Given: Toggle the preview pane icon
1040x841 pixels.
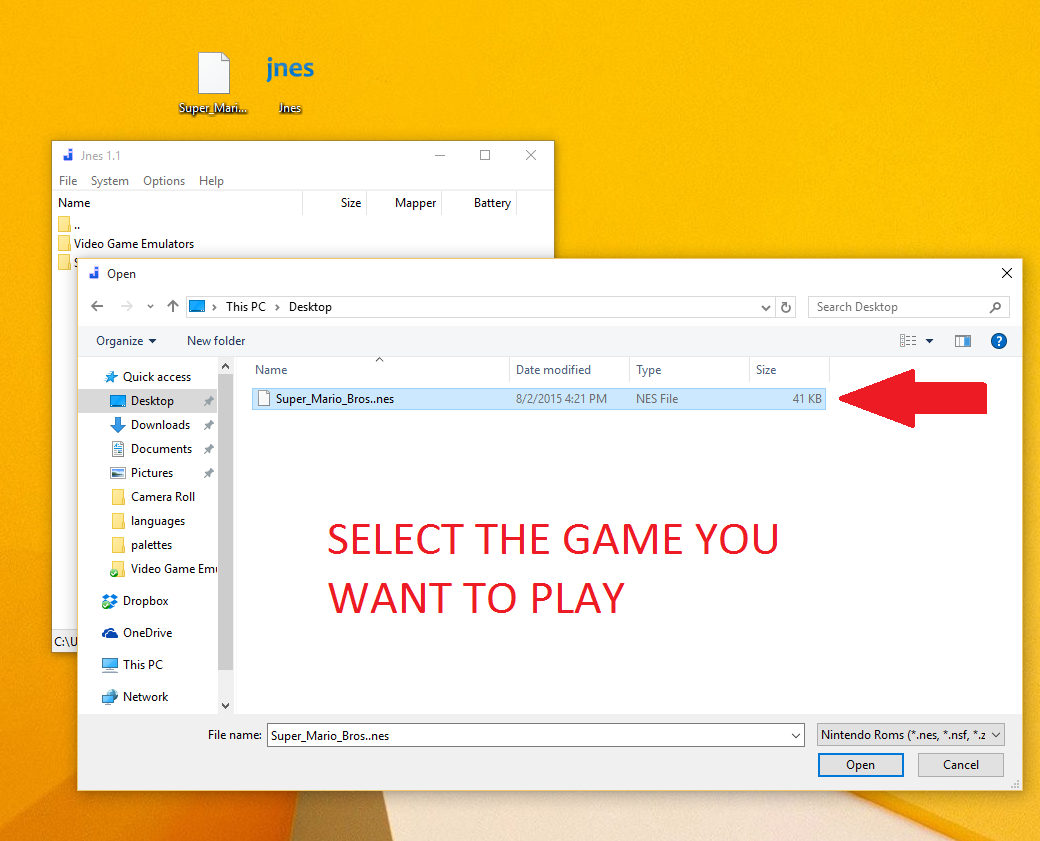Looking at the screenshot, I should (x=963, y=341).
